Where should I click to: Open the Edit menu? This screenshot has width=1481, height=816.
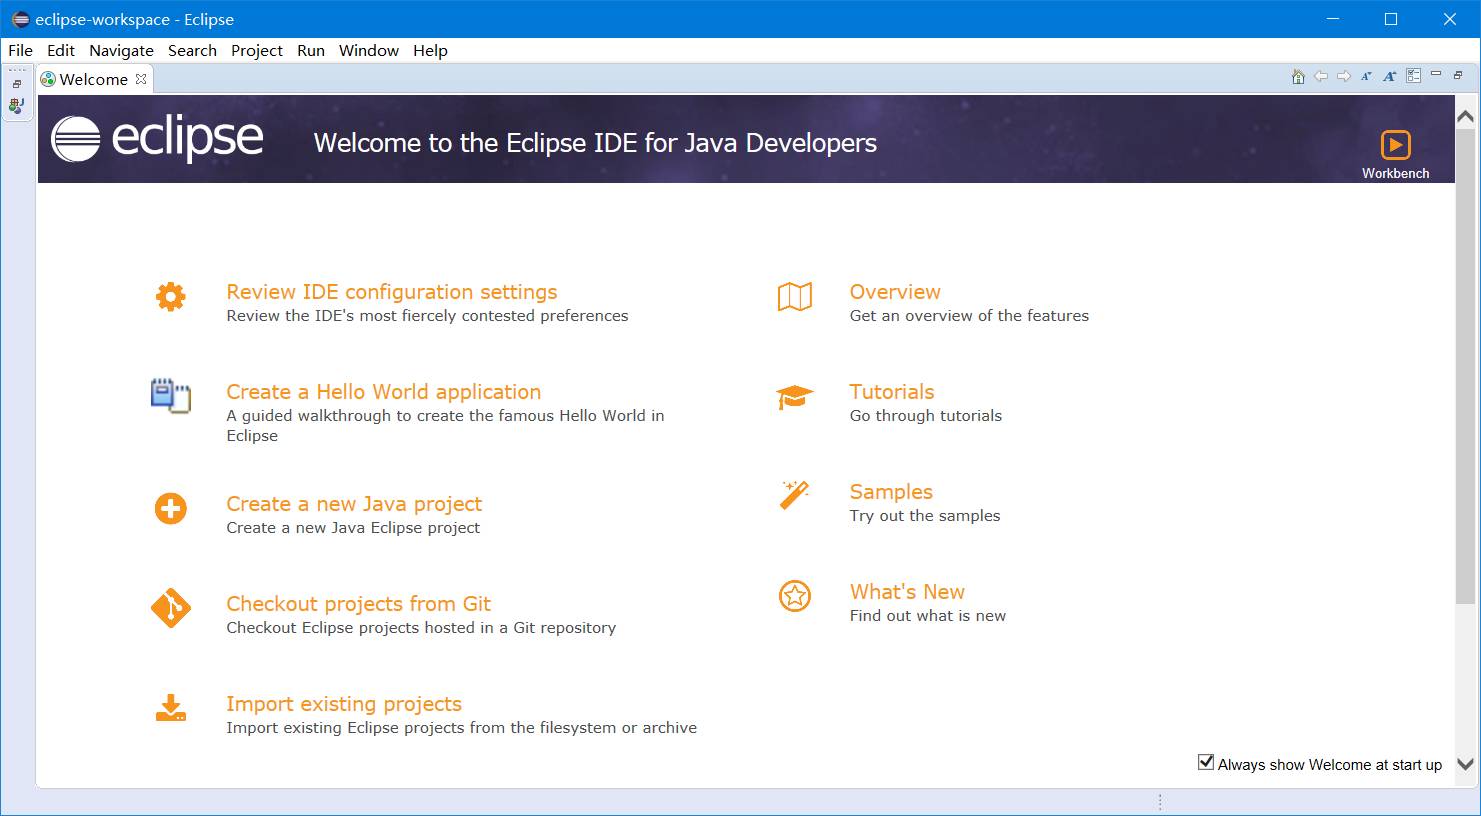61,50
